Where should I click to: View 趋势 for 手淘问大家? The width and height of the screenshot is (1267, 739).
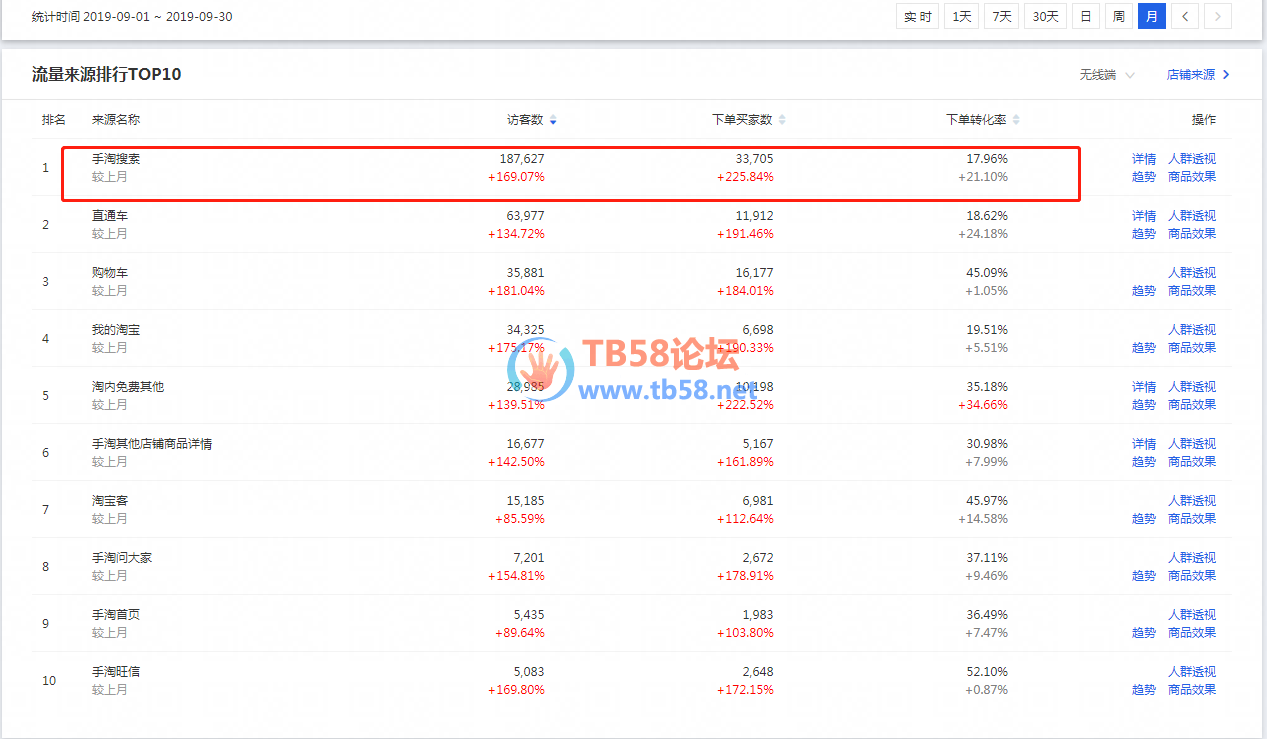click(1144, 576)
